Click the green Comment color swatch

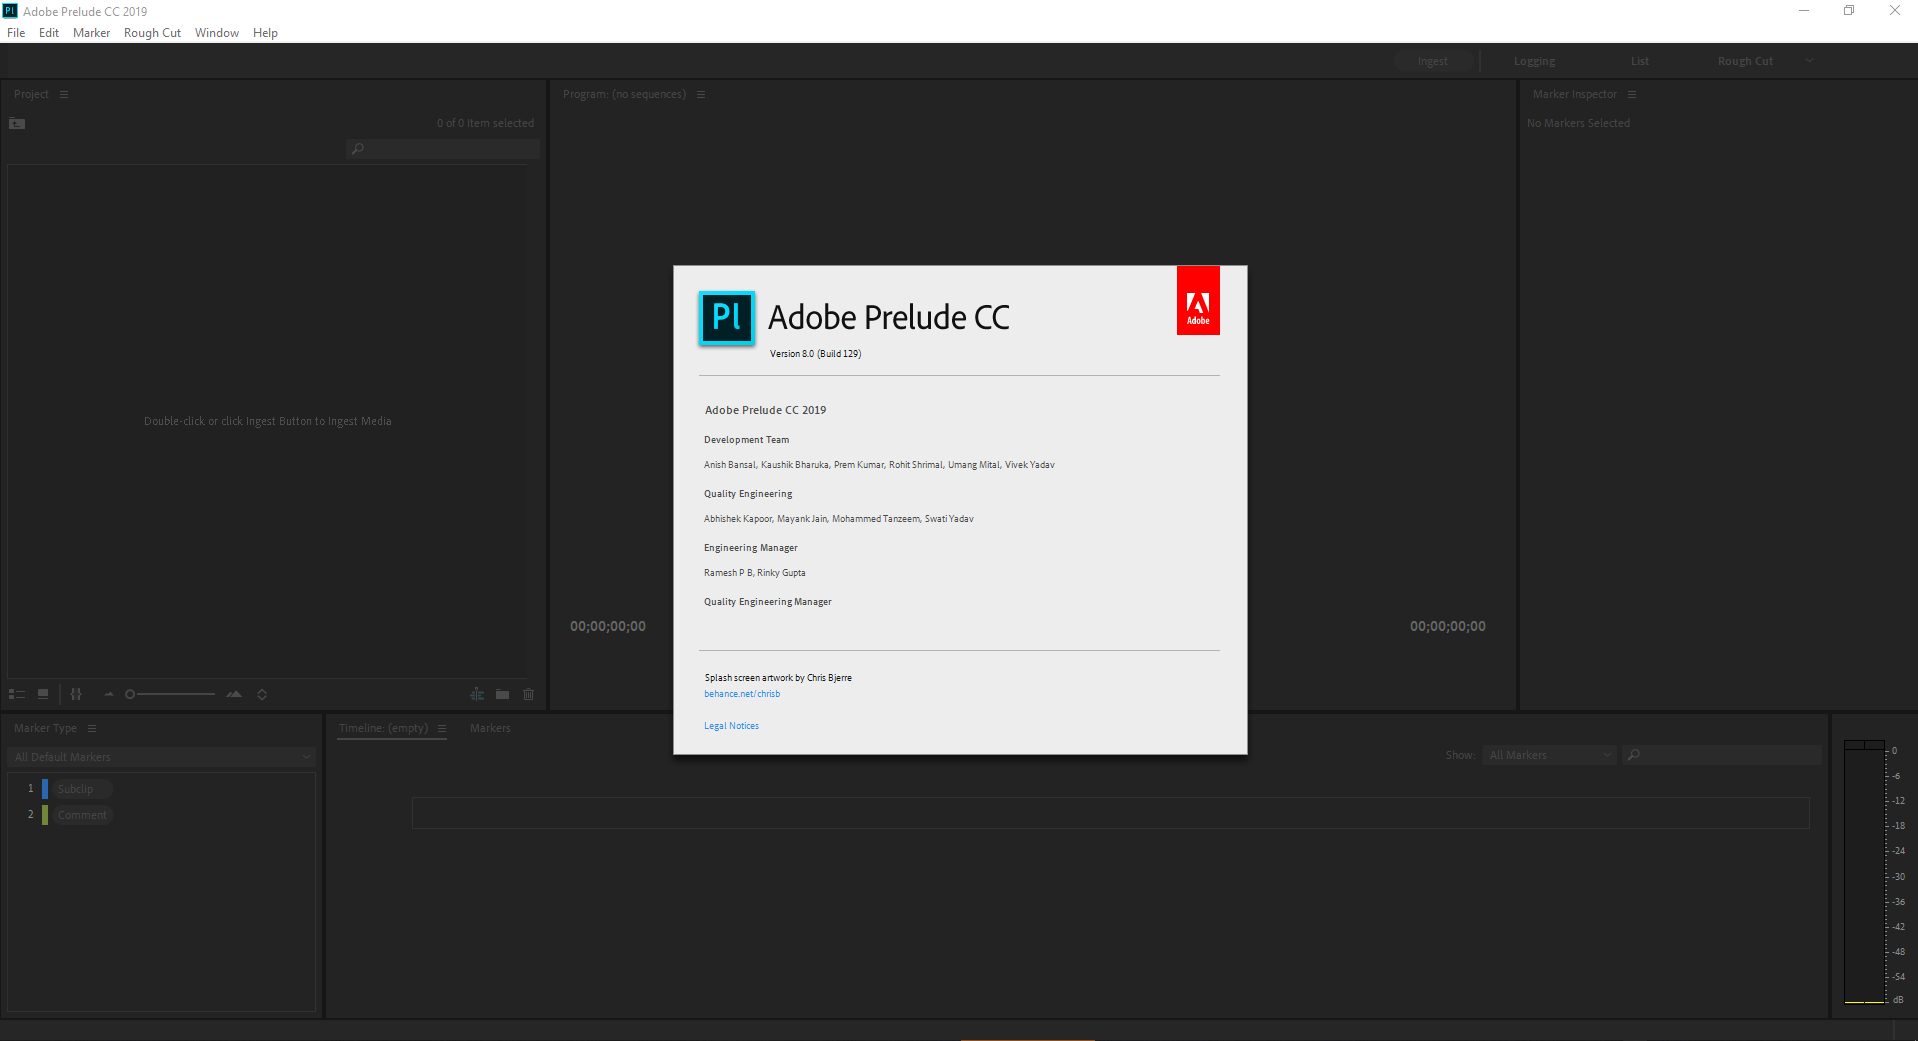[45, 815]
